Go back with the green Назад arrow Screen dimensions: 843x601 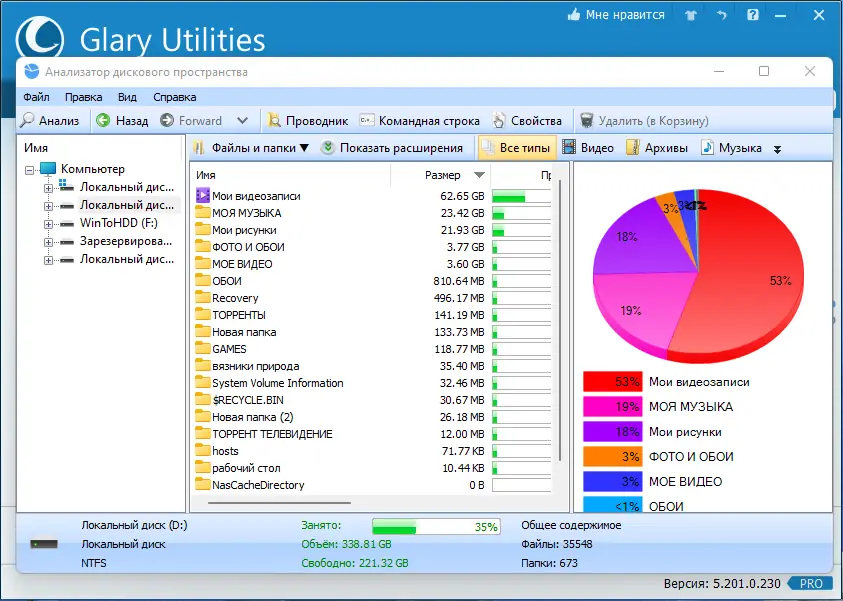[103, 120]
